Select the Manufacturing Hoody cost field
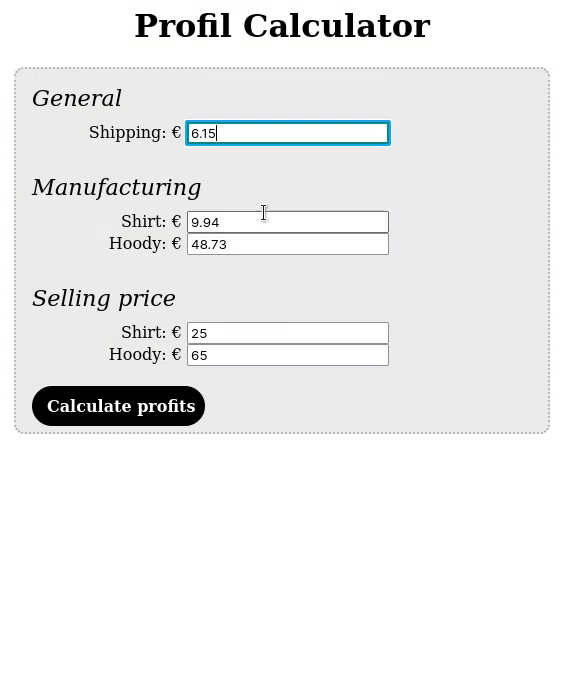564x680 pixels. tap(288, 244)
